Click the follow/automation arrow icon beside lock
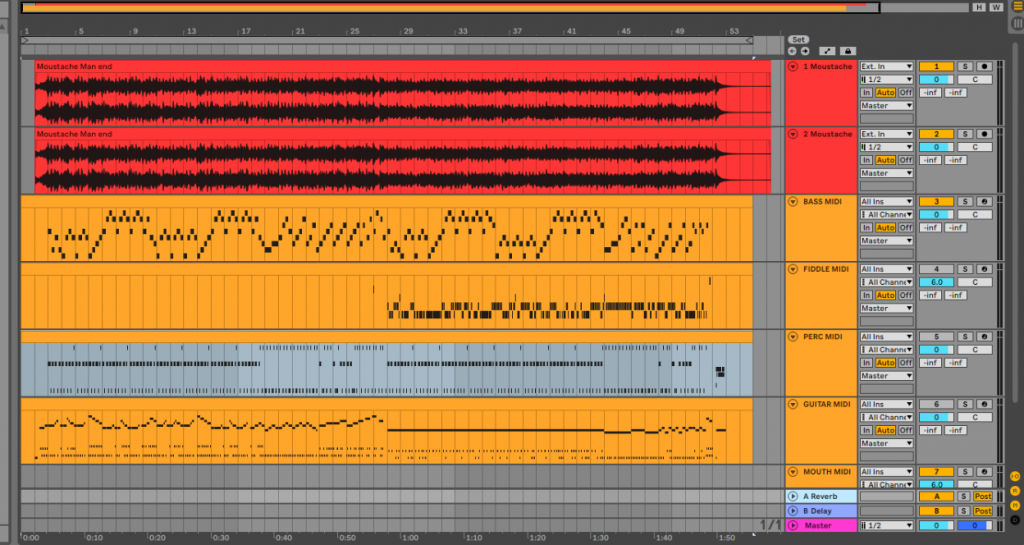 pyautogui.click(x=827, y=50)
